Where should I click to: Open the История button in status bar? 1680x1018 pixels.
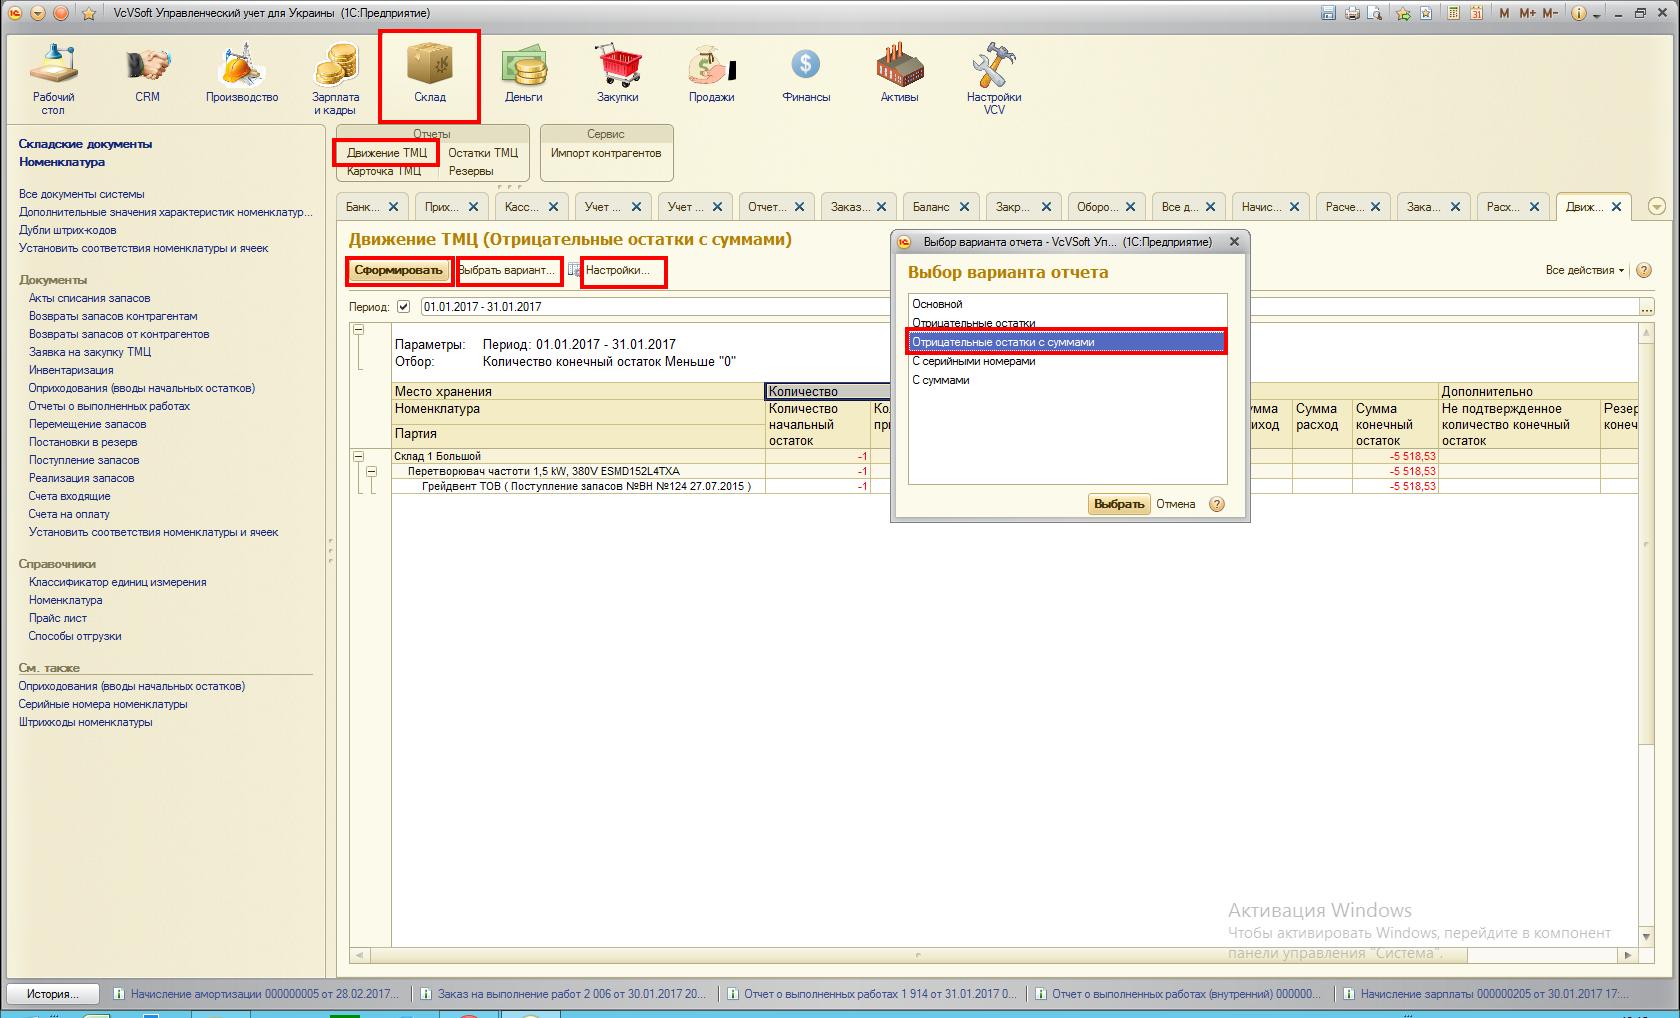point(52,994)
